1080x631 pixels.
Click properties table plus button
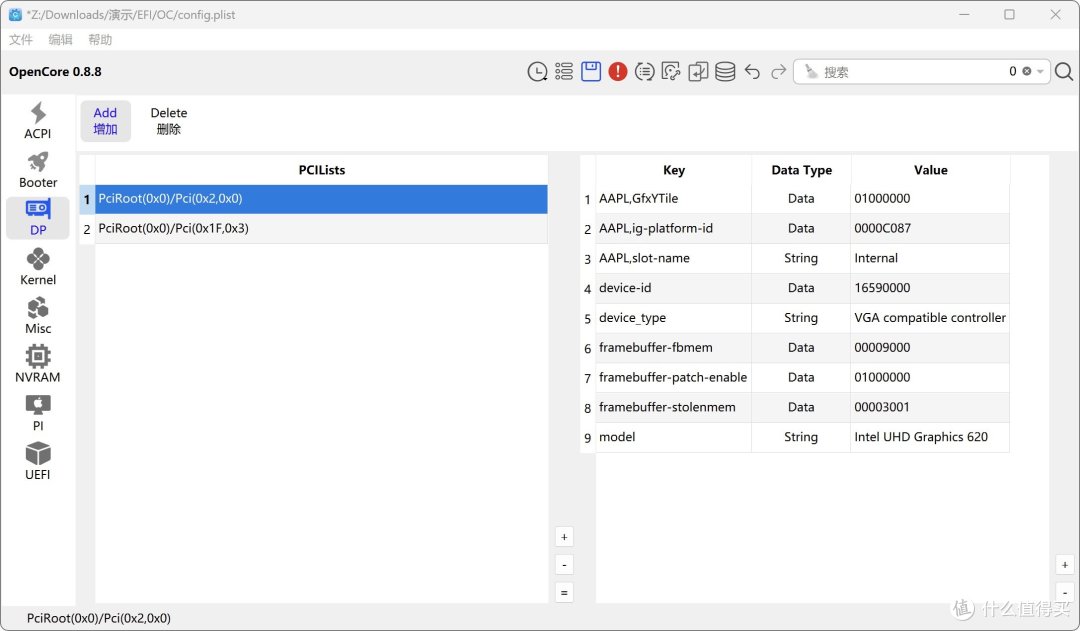[x=1065, y=565]
